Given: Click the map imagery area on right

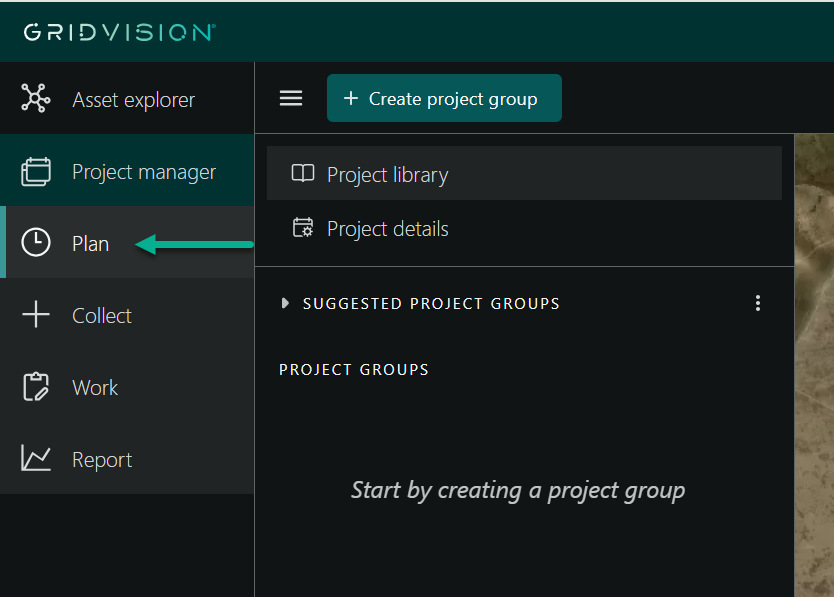Looking at the screenshot, I should [x=814, y=360].
